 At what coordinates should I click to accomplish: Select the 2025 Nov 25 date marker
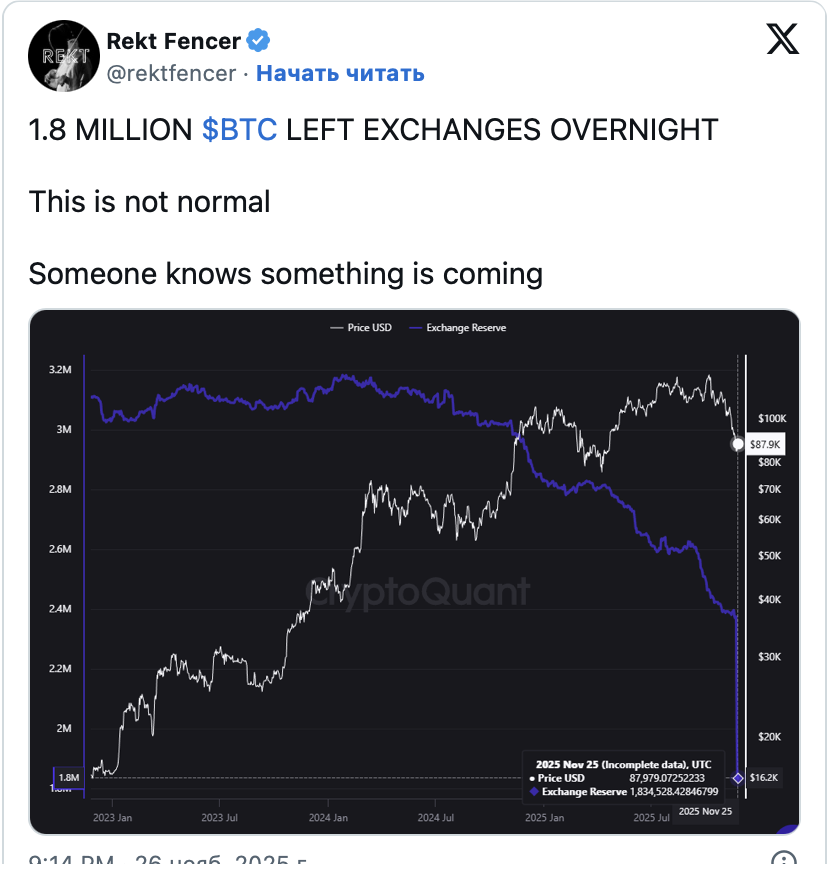click(706, 812)
